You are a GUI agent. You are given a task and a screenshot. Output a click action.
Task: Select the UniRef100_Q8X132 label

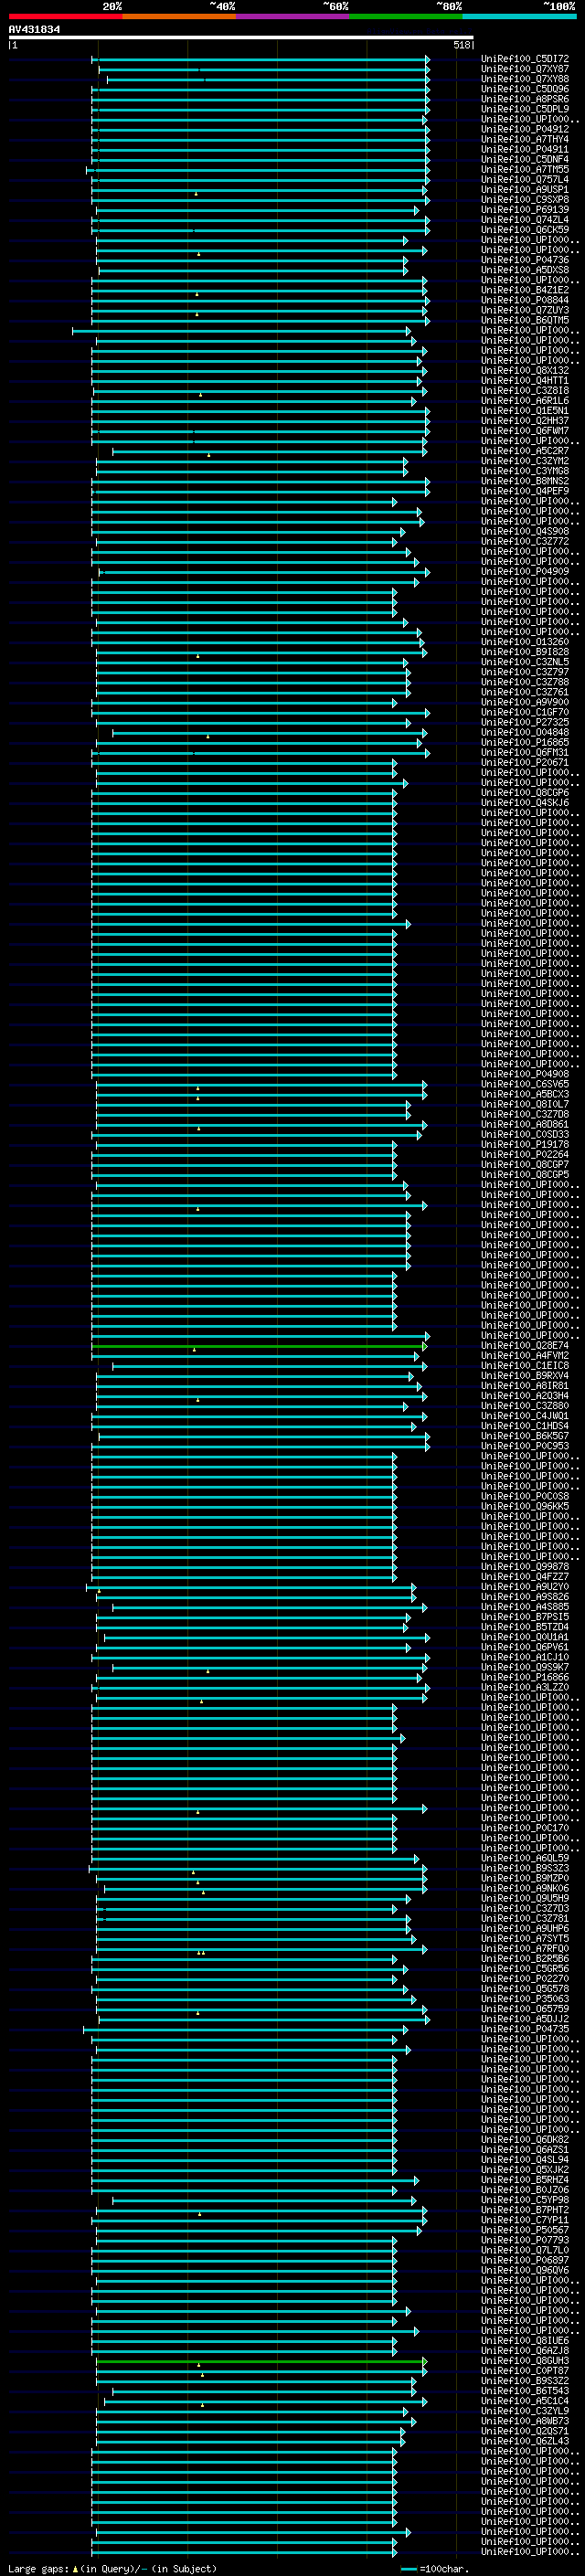coord(525,371)
